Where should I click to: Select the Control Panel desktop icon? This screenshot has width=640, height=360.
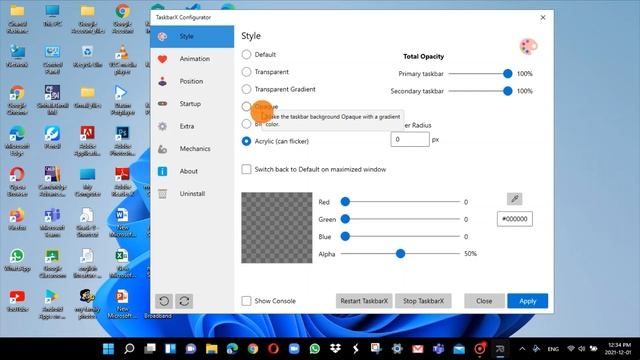tap(53, 60)
